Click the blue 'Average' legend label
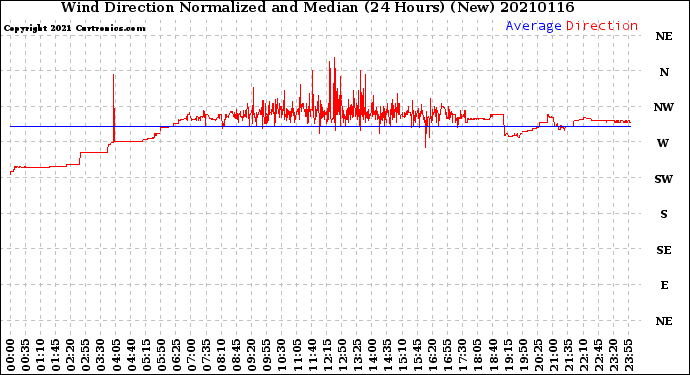 533,26
